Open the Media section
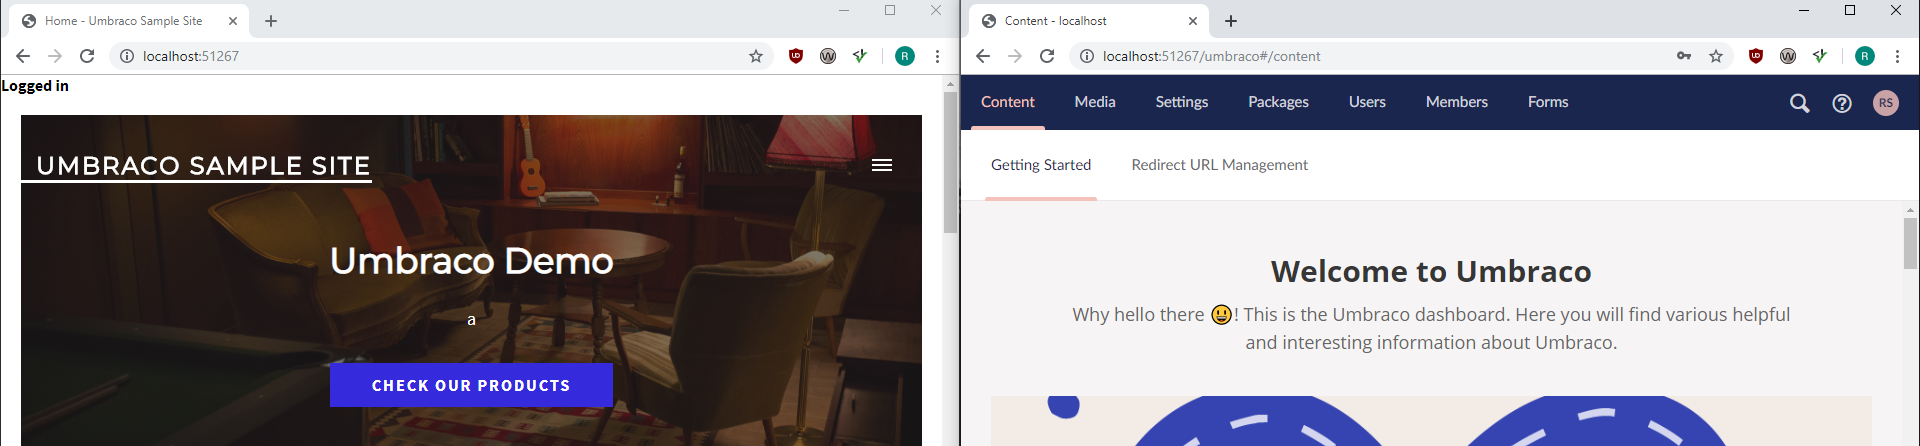1920x446 pixels. 1095,102
